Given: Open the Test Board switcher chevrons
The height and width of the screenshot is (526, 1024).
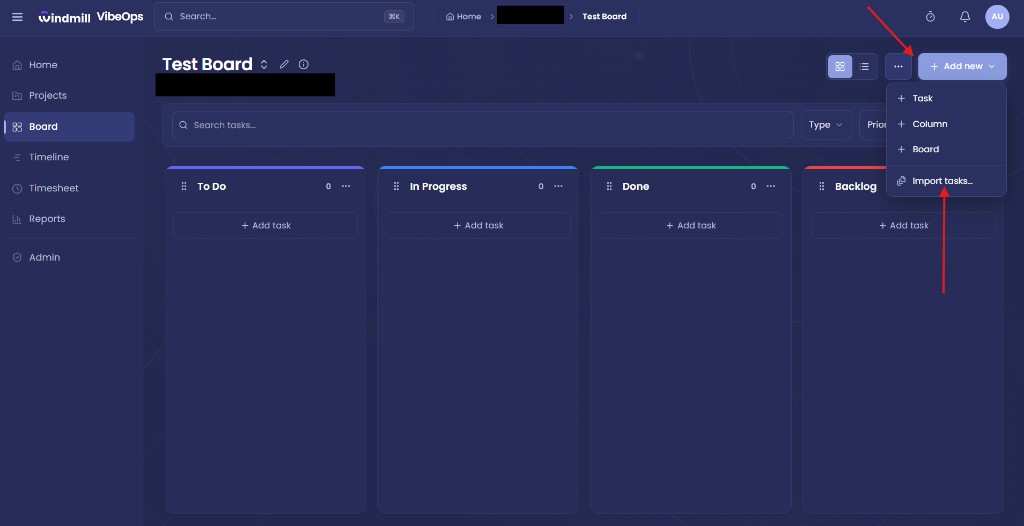Looking at the screenshot, I should (264, 64).
